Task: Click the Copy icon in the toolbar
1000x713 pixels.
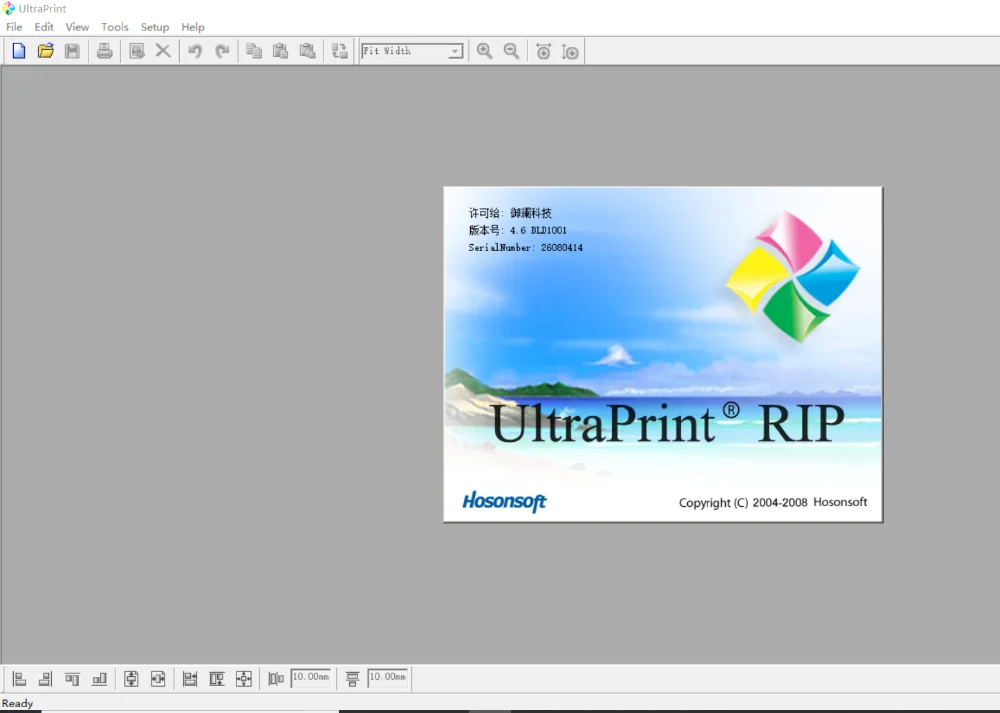Action: 254,51
